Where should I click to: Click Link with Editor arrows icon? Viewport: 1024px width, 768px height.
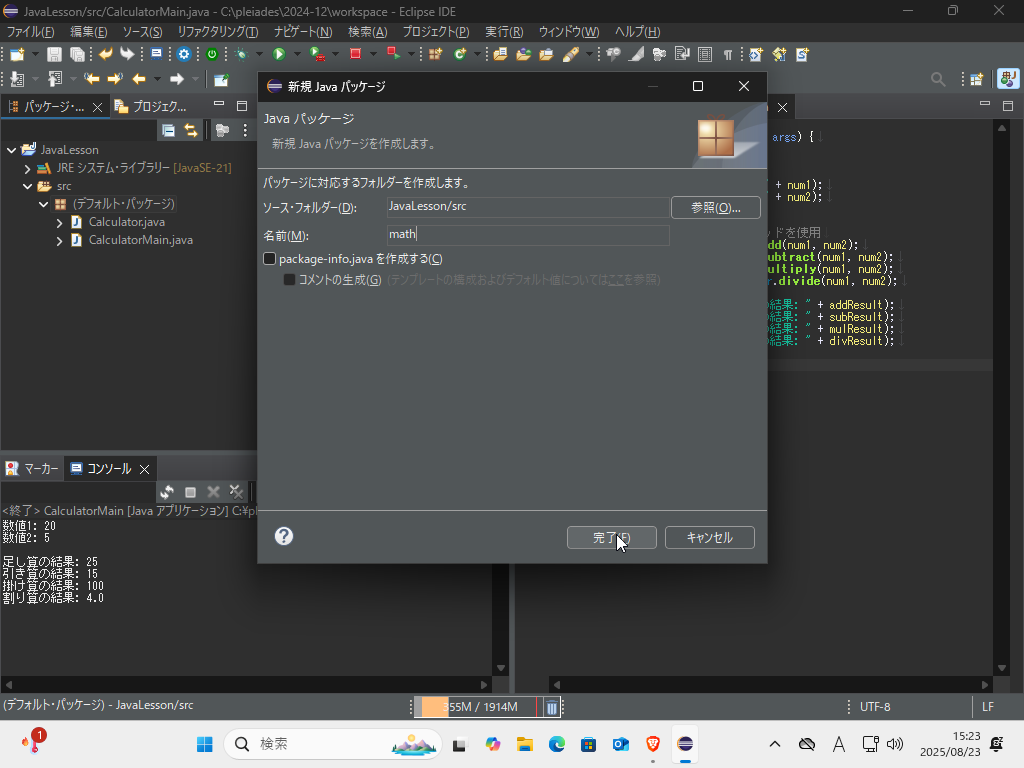click(x=191, y=131)
